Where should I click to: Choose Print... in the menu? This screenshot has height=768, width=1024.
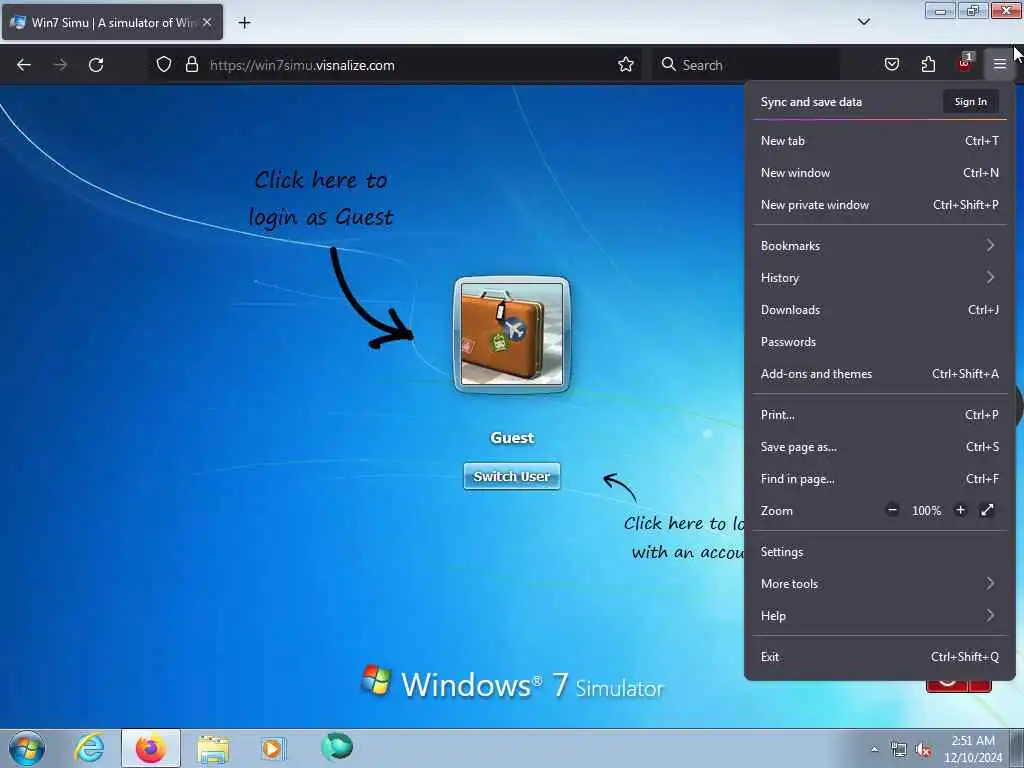tap(880, 415)
